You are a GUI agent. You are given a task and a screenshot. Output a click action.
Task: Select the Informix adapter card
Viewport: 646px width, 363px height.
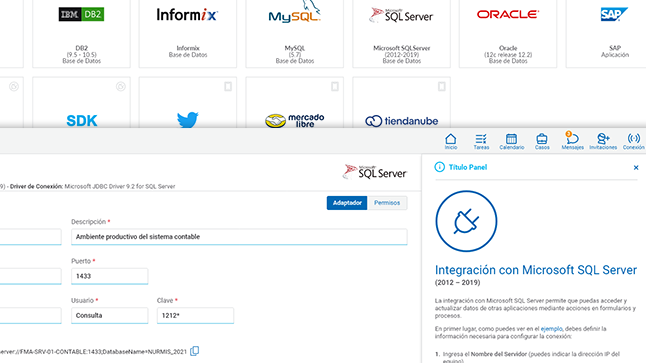point(188,33)
